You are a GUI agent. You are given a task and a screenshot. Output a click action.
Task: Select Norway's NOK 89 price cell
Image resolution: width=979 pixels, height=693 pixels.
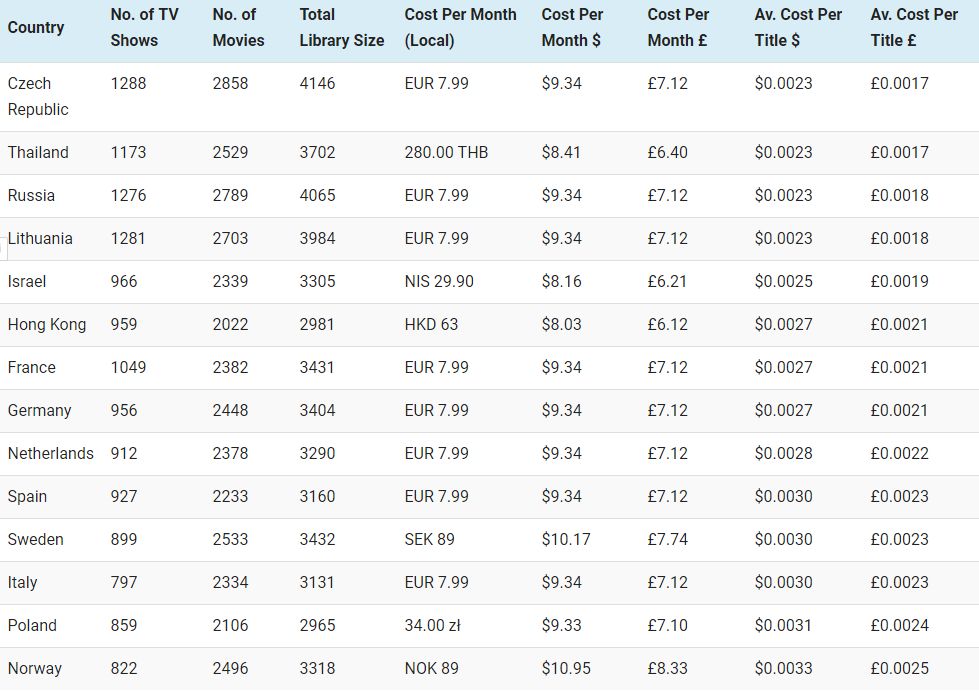coord(431,668)
